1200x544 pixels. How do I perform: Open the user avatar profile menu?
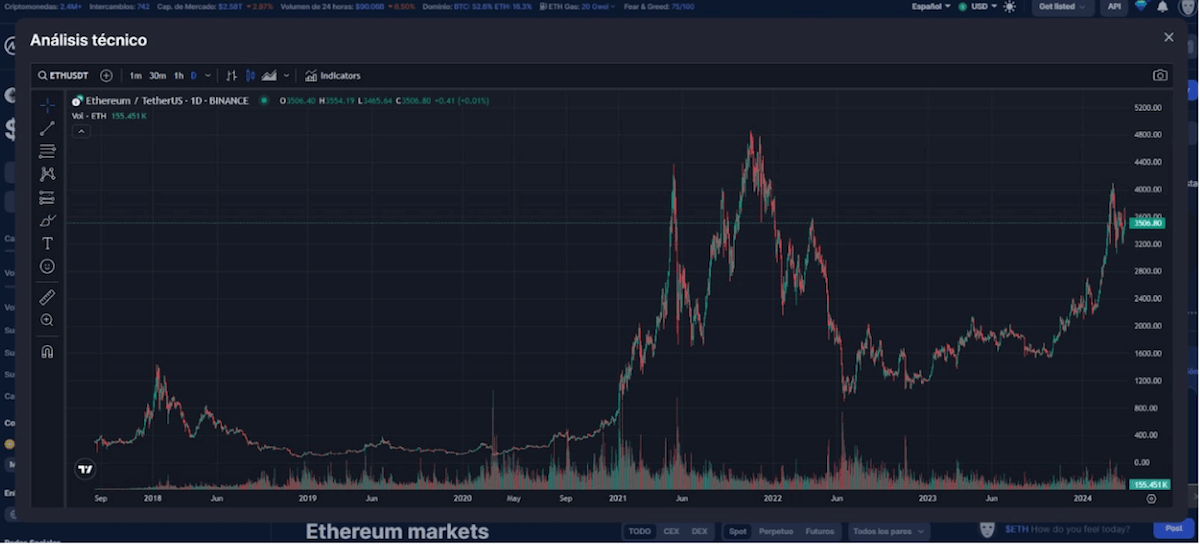click(x=1186, y=7)
